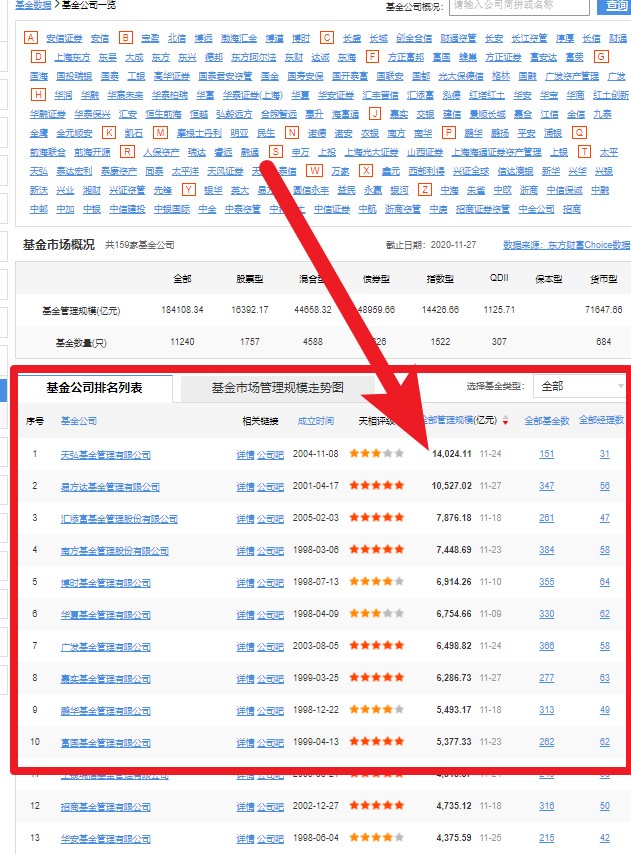Select the 184108.34 total scale cell
Screen dimensions: 631x854
point(182,310)
